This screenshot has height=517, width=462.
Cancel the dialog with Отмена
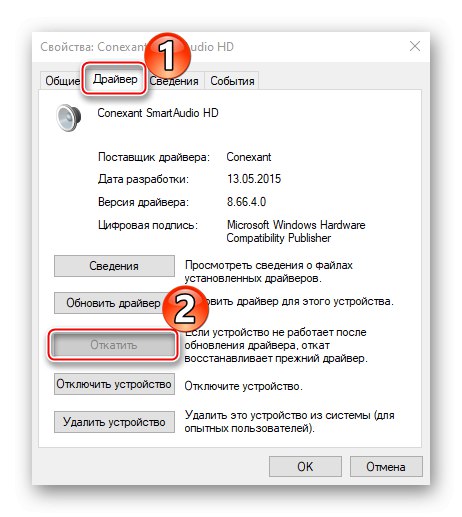point(386,467)
